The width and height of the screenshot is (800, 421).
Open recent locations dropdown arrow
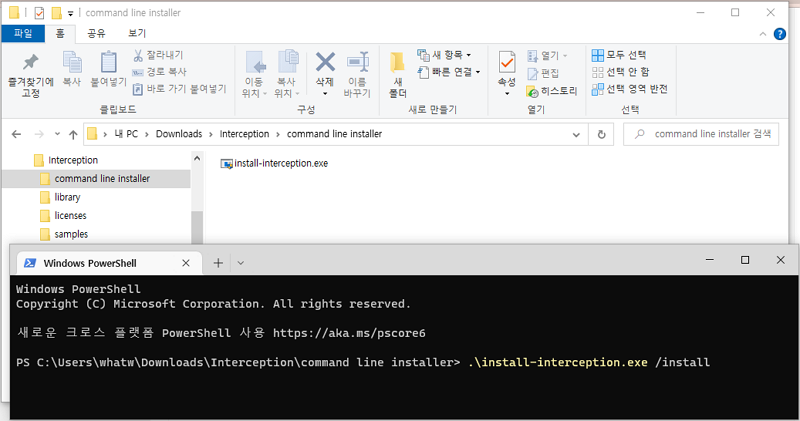(57, 134)
